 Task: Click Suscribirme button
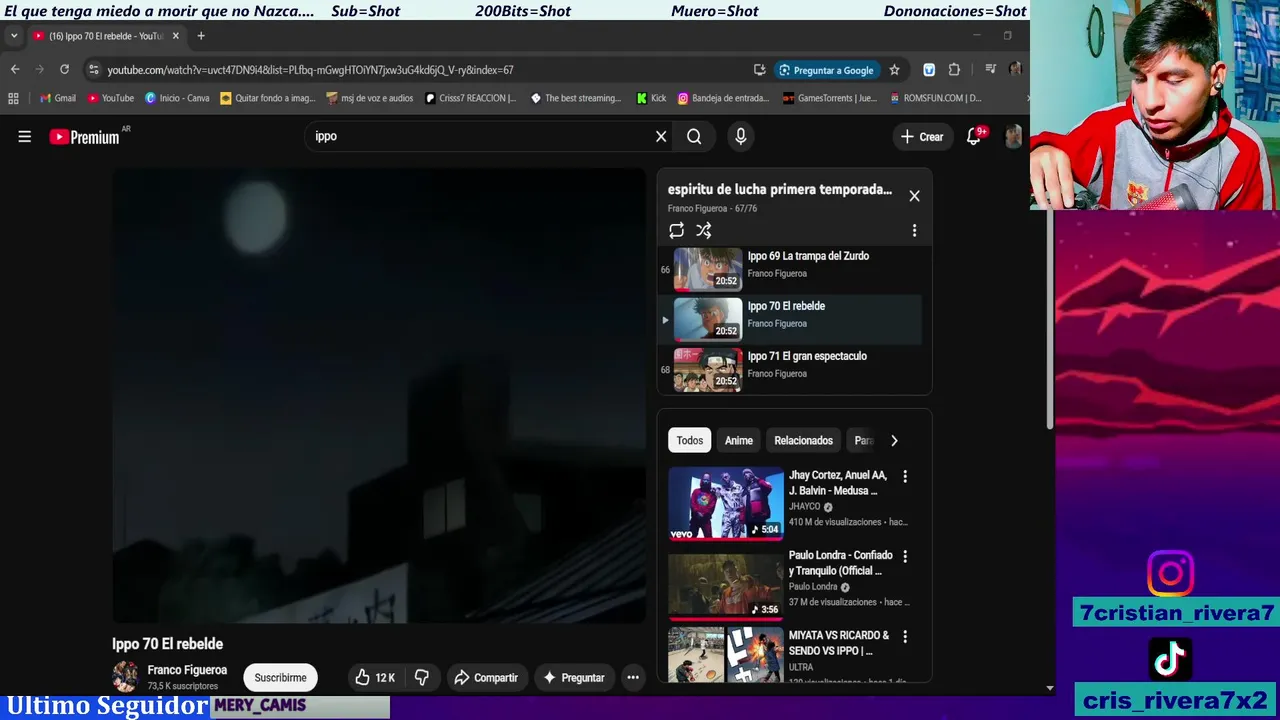tap(280, 678)
